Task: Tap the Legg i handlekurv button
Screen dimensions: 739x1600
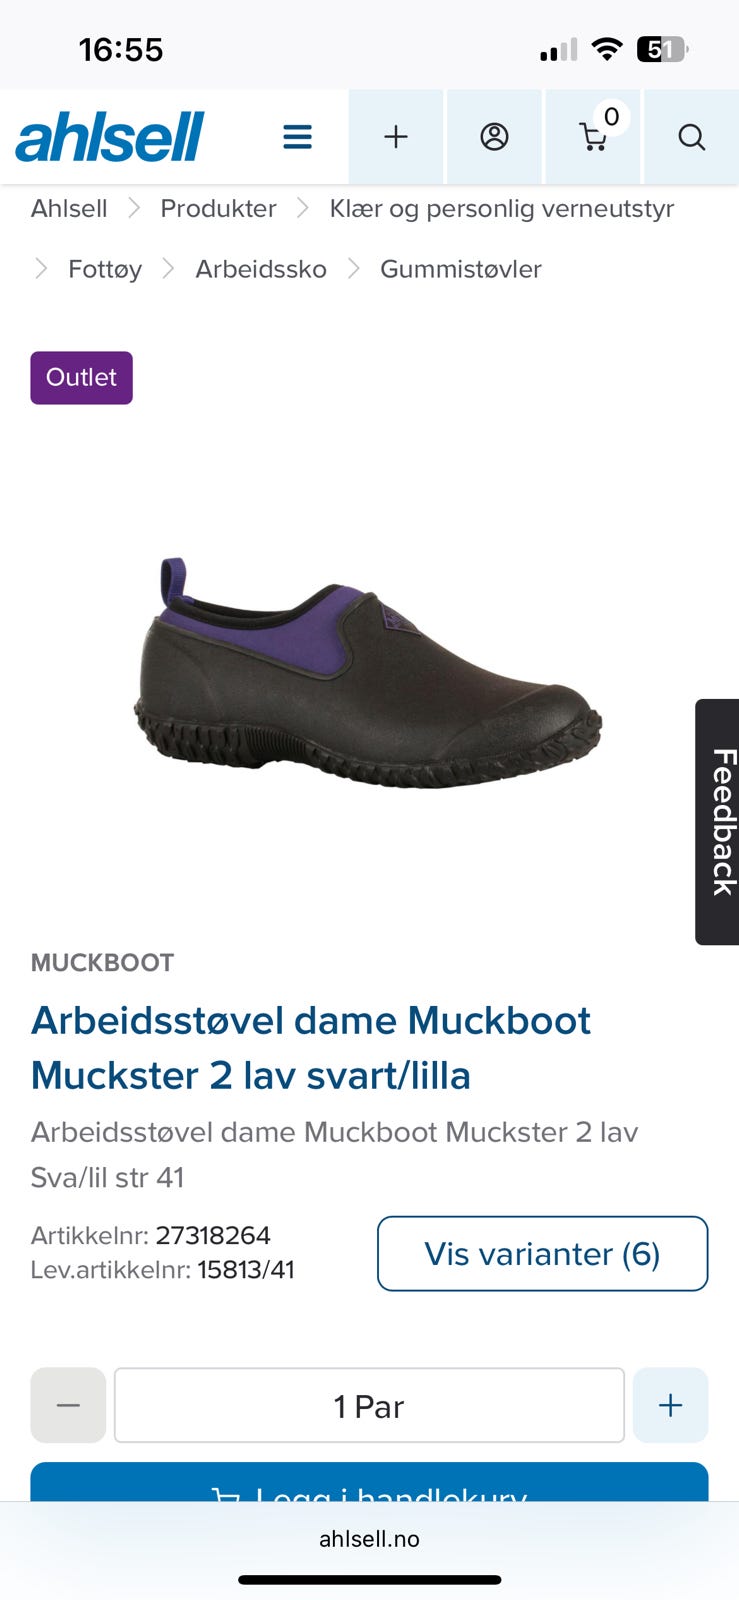Action: click(369, 1483)
